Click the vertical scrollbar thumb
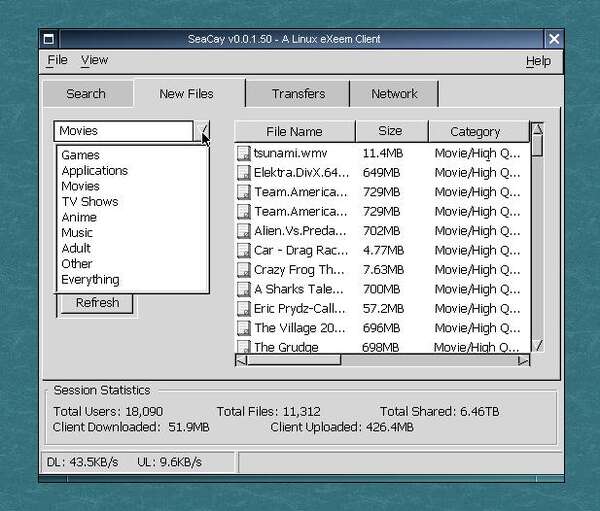The width and height of the screenshot is (600, 511). (538, 146)
